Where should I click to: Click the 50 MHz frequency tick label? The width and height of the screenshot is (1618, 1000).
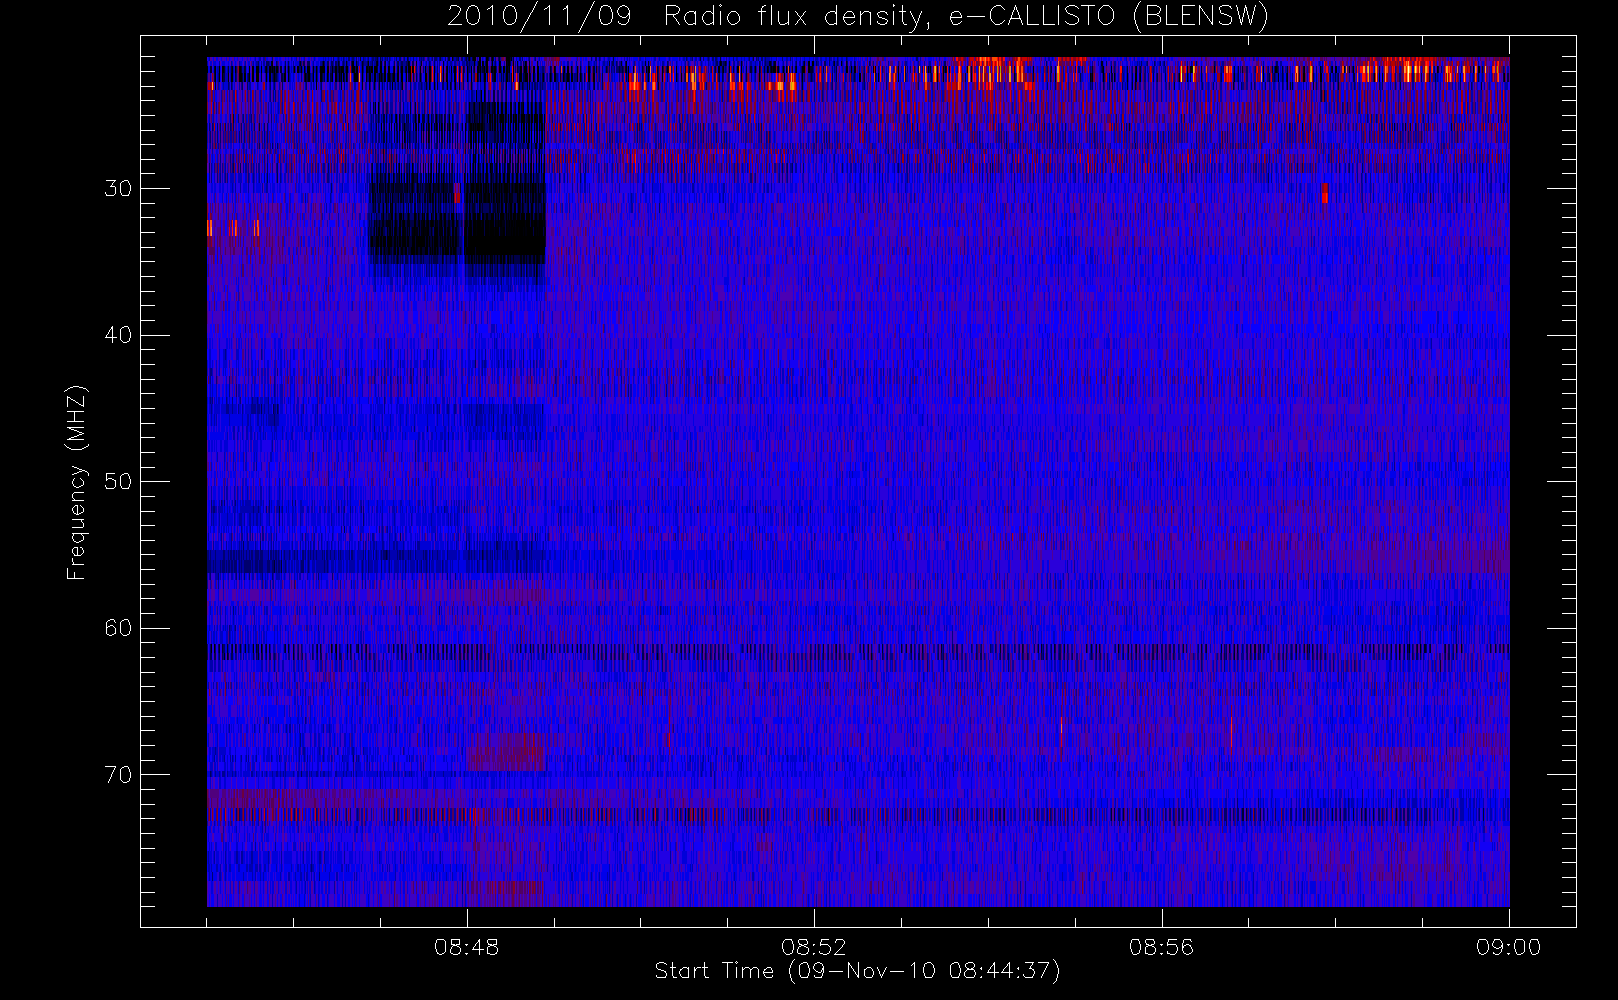pos(118,482)
